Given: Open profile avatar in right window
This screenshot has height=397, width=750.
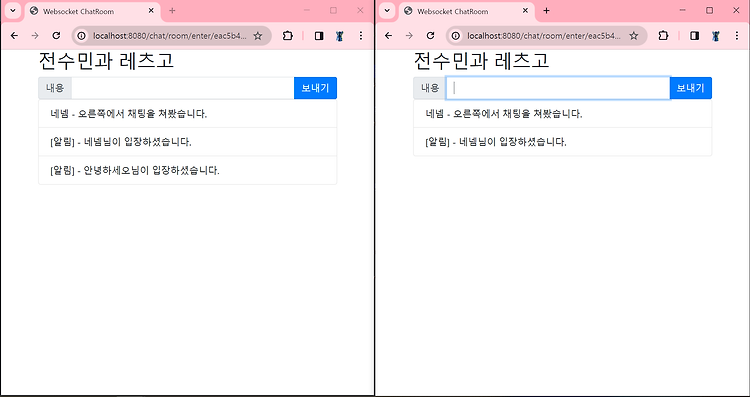Looking at the screenshot, I should (716, 36).
